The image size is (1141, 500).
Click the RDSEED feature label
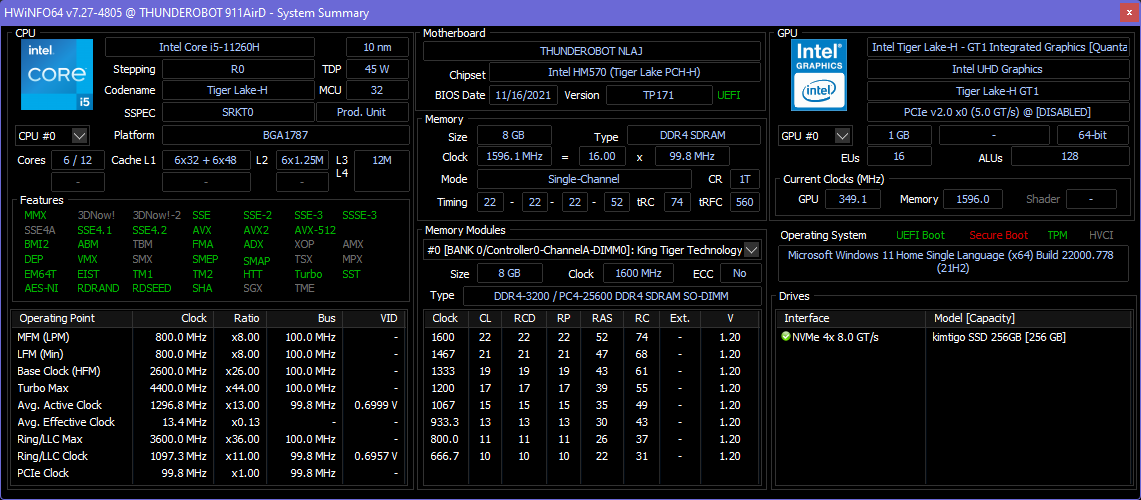[152, 288]
